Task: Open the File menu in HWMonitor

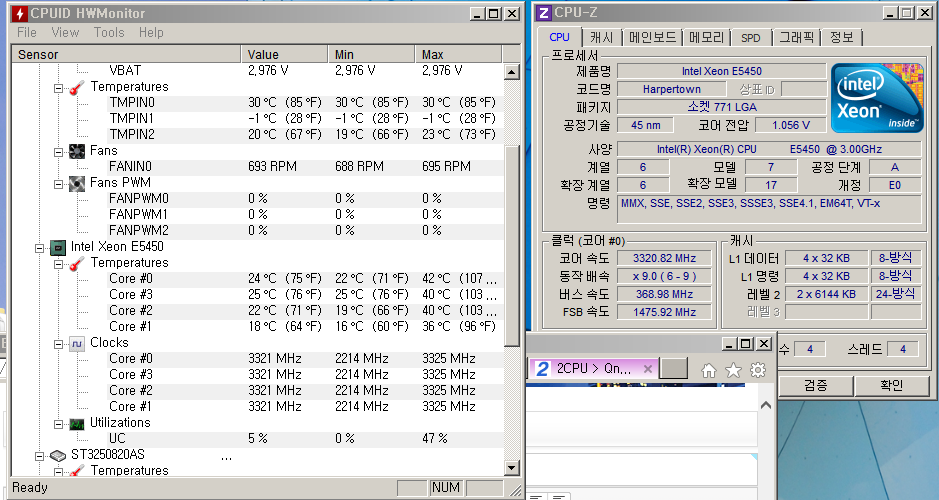Action: click(x=26, y=32)
